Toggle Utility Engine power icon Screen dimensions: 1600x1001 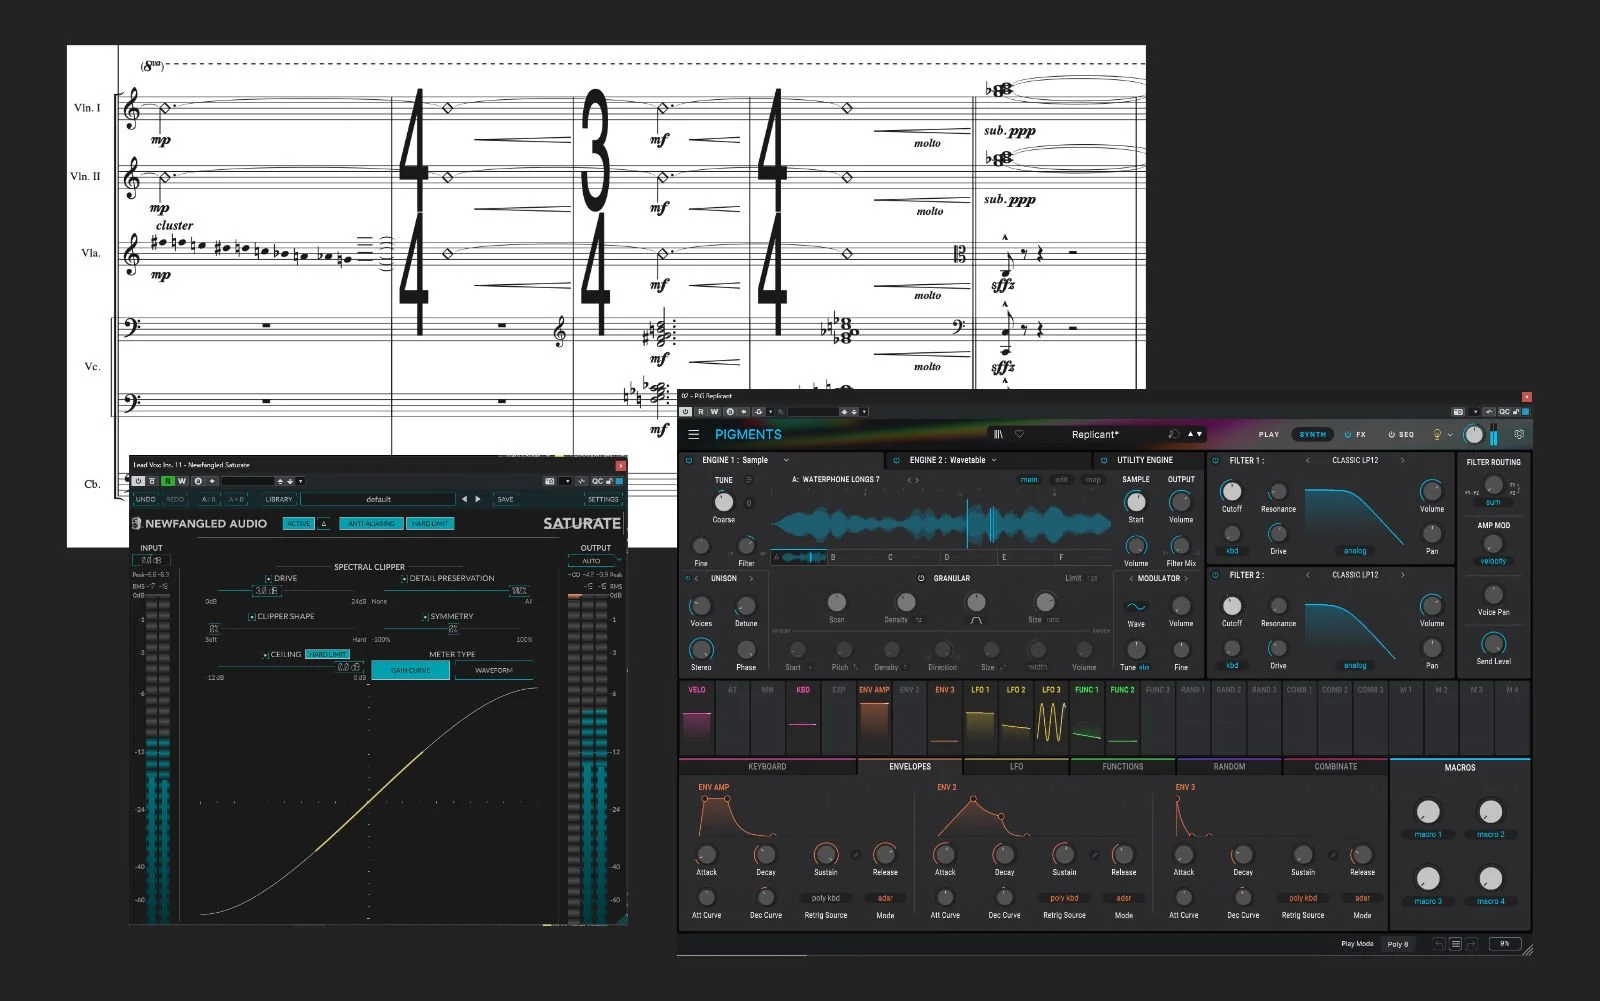[x=1104, y=460]
